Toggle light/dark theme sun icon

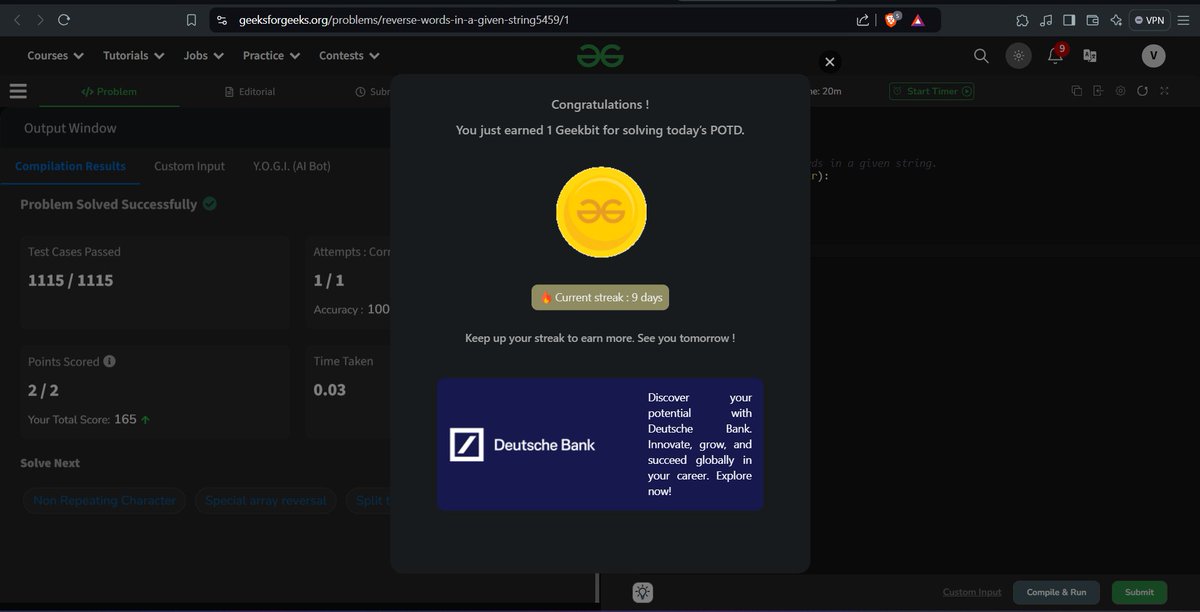(x=1018, y=56)
